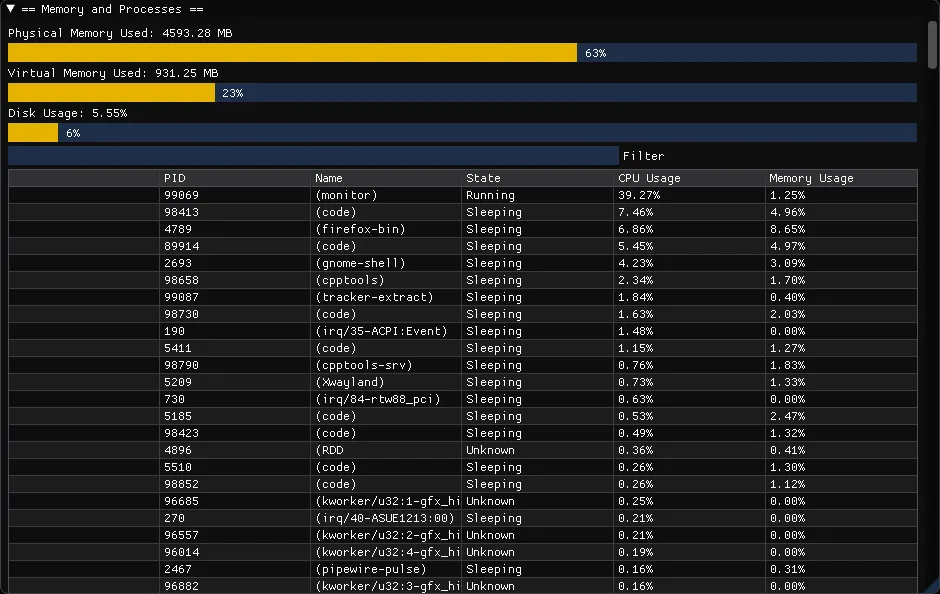Click the Running state cell
The image size is (940, 594).
(490, 195)
